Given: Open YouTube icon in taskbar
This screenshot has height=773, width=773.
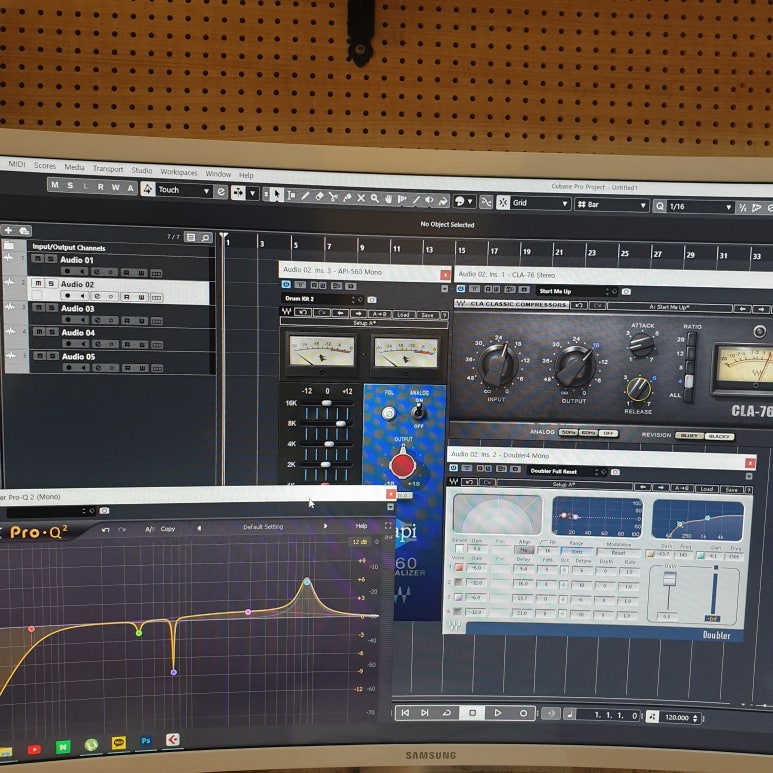Looking at the screenshot, I should point(34,749).
